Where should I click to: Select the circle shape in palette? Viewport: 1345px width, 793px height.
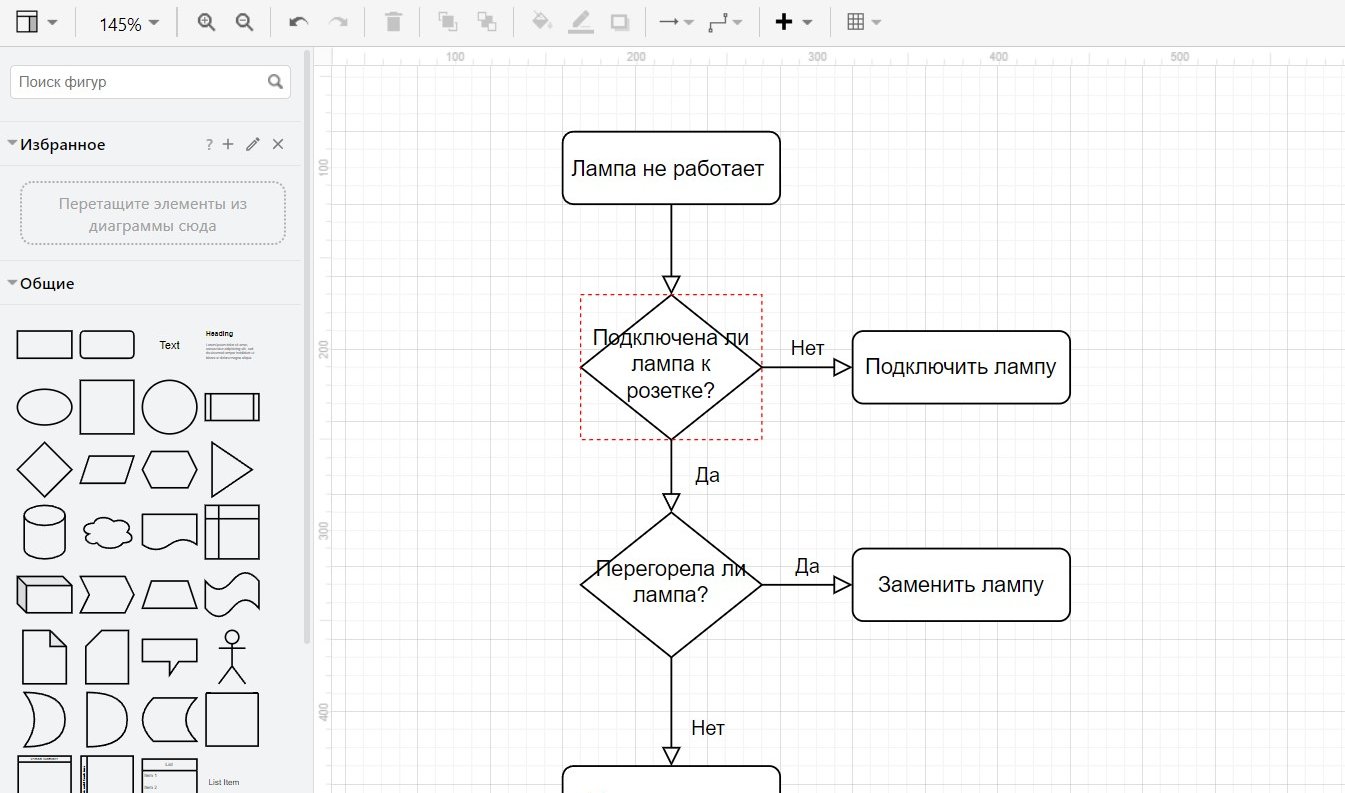point(170,407)
